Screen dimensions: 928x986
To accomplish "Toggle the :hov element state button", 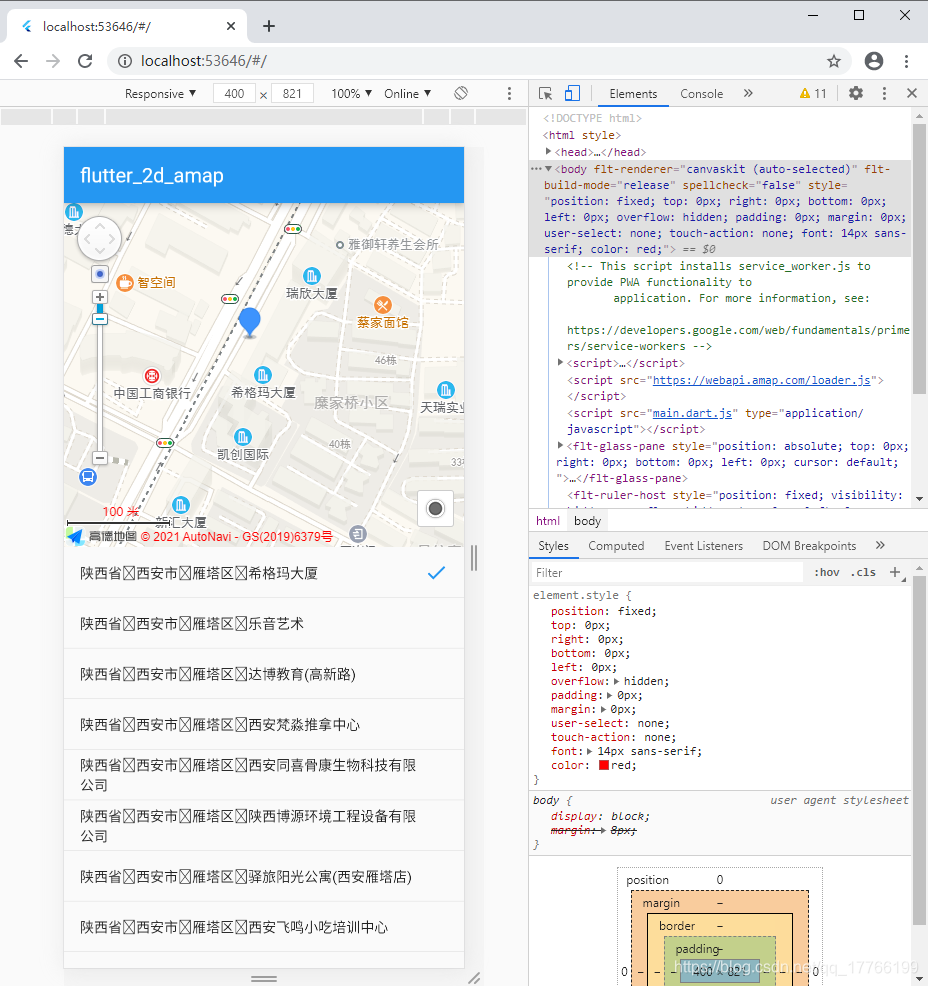I will click(826, 572).
